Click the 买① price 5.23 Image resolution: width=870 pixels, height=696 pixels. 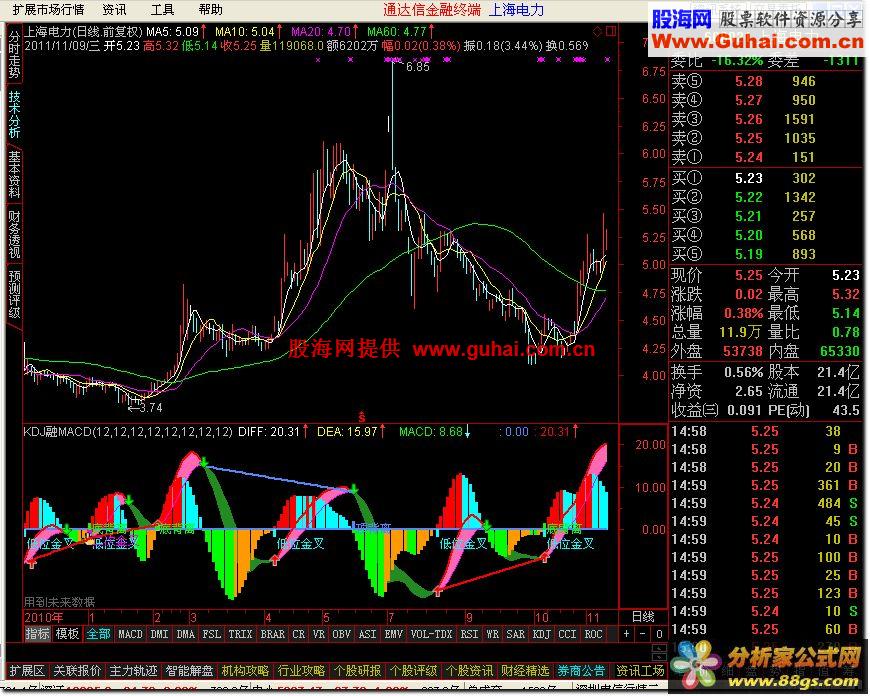coord(749,178)
